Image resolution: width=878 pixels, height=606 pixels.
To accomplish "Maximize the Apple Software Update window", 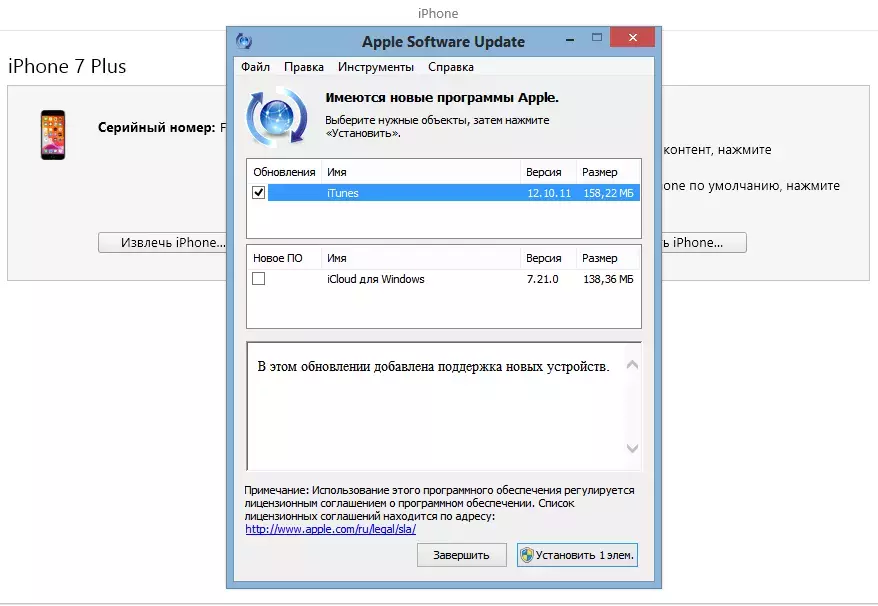I will point(597,38).
